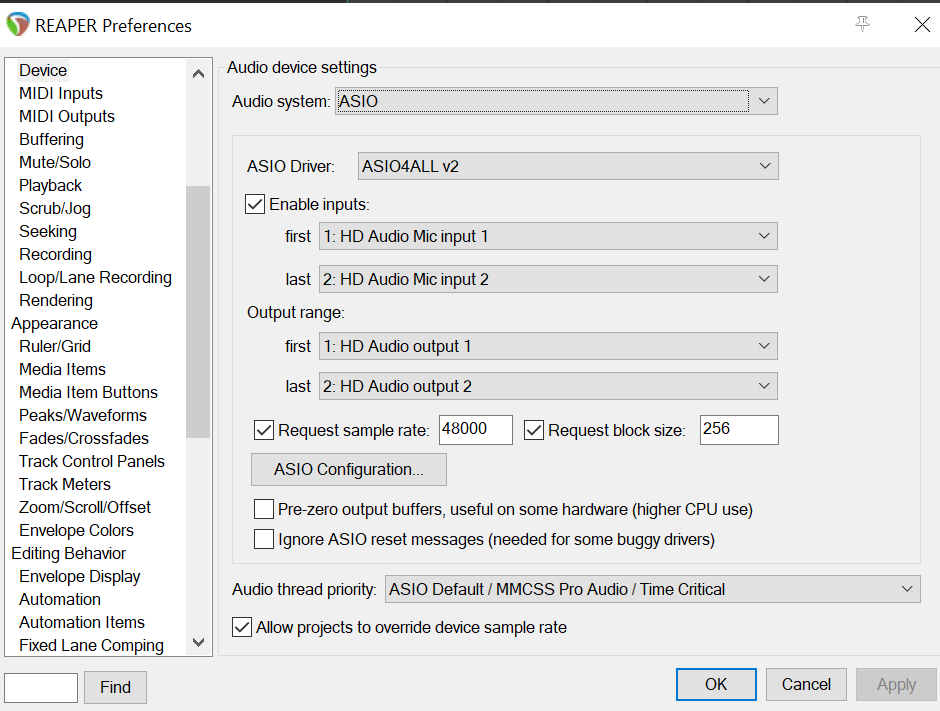The width and height of the screenshot is (940, 711).
Task: Open Ruler/Grid preferences page
Action: (x=55, y=347)
